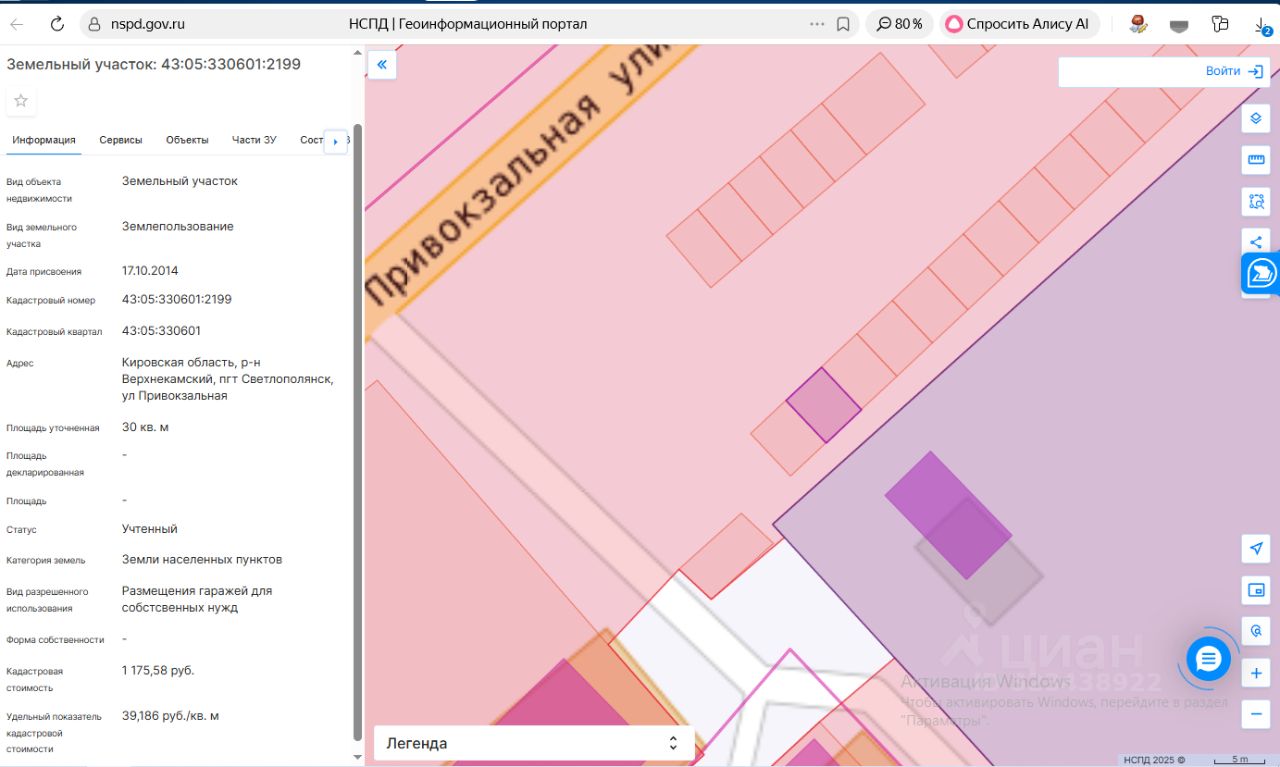Click Спросить Алису AI button
This screenshot has width=1280, height=767.
[1018, 24]
